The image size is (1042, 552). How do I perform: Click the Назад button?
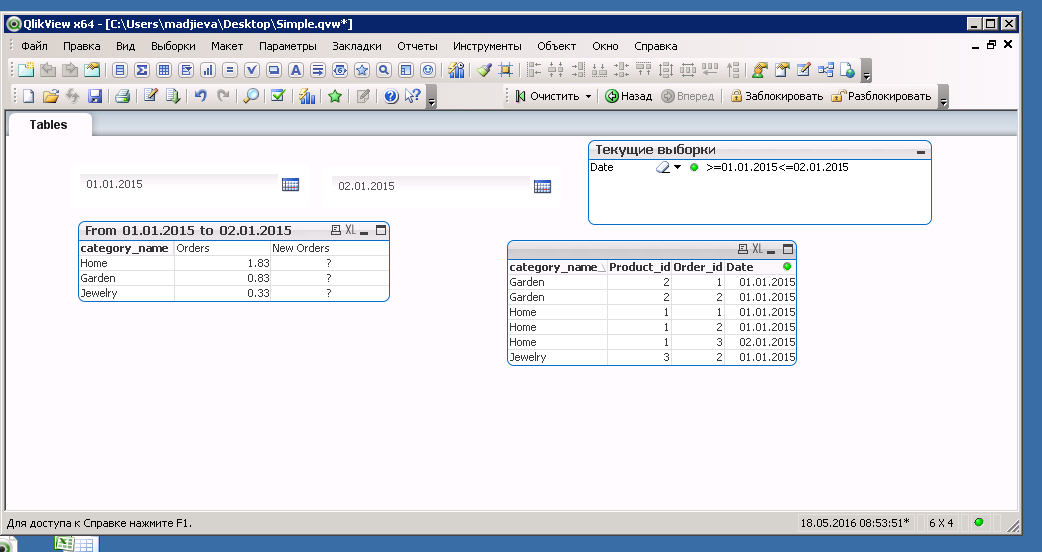coord(628,97)
